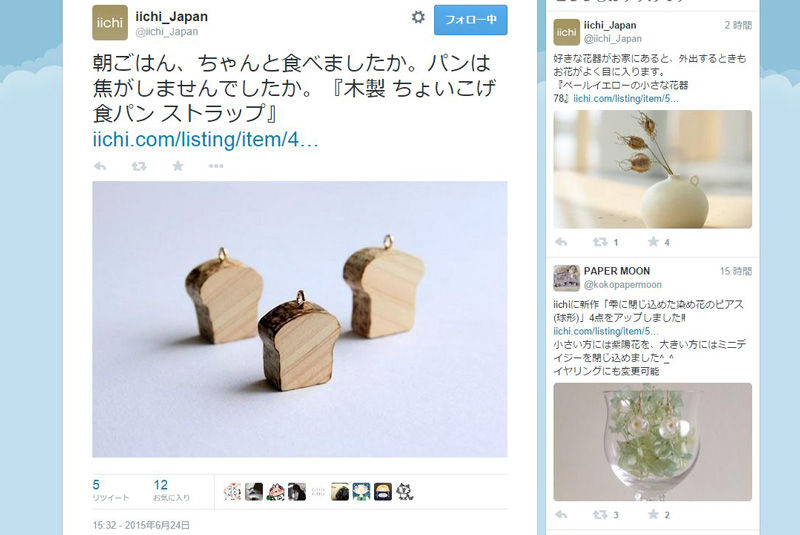Toggle the blue フォロー中 follow button

pos(470,20)
